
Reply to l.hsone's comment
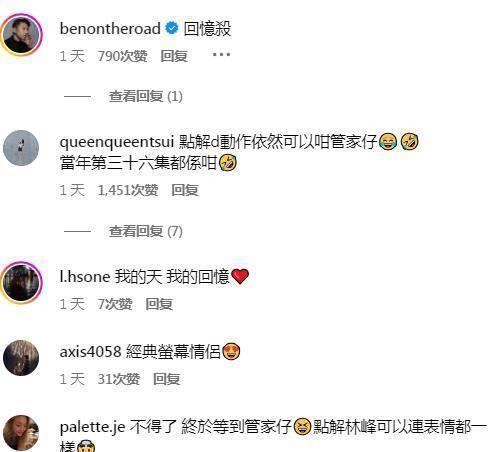pyautogui.click(x=159, y=304)
